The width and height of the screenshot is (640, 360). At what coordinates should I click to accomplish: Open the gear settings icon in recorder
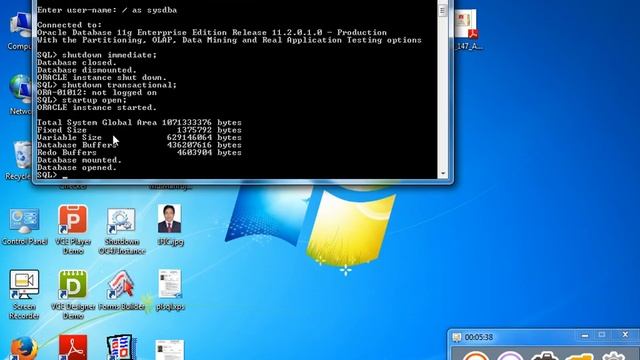[613, 356]
